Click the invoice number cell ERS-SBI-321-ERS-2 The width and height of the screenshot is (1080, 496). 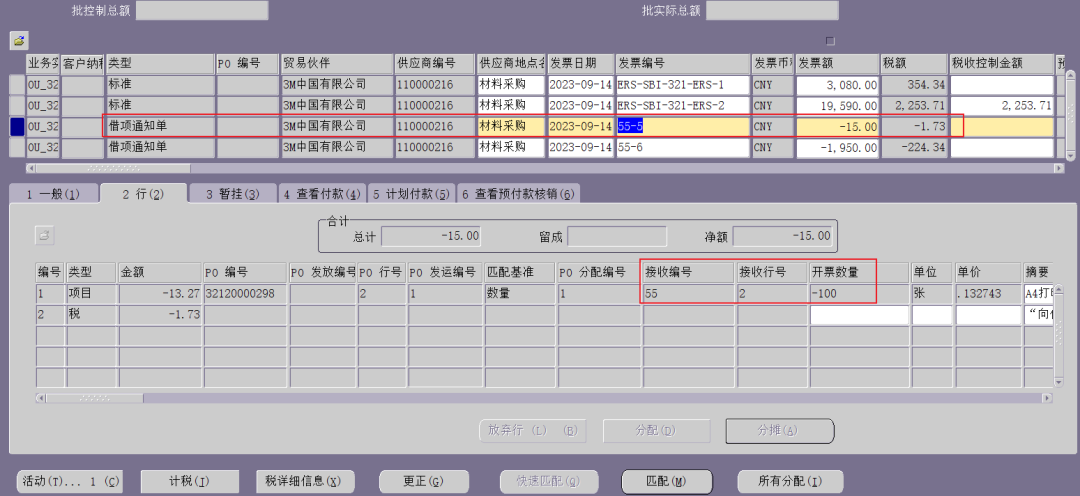click(683, 105)
